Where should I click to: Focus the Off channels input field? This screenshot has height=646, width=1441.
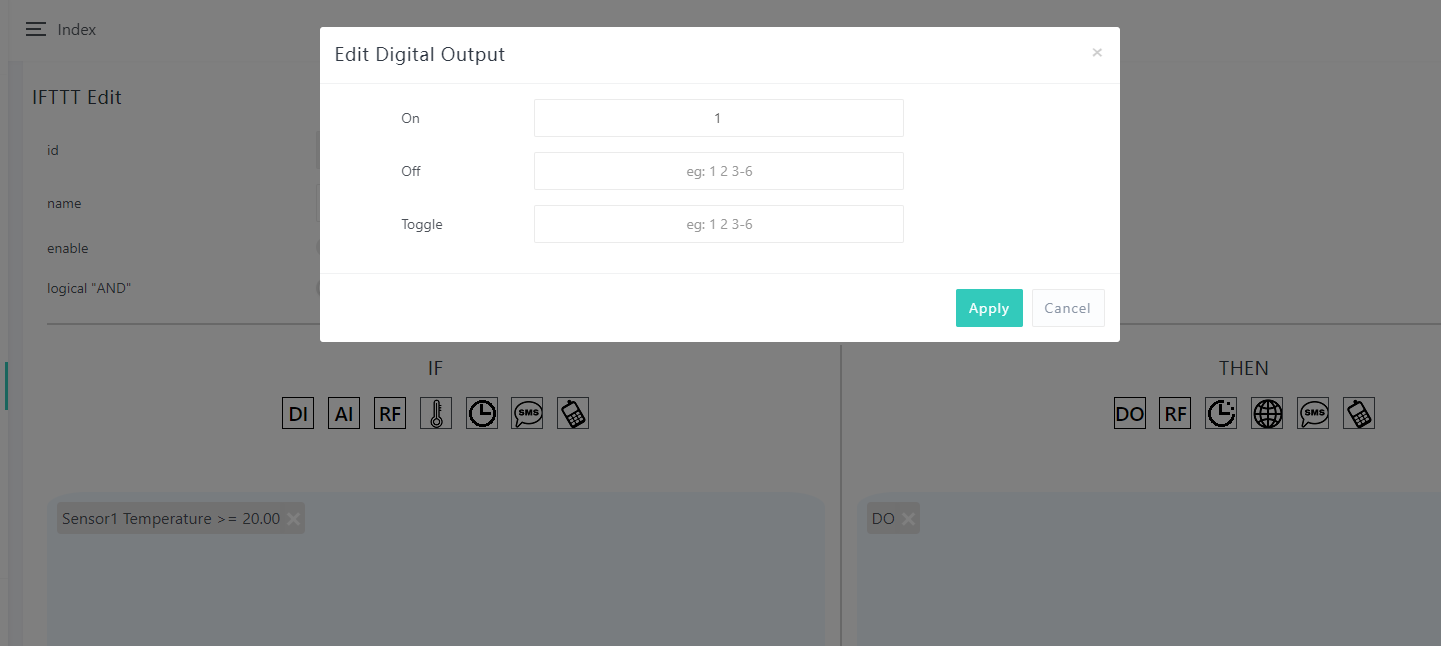pyautogui.click(x=718, y=171)
